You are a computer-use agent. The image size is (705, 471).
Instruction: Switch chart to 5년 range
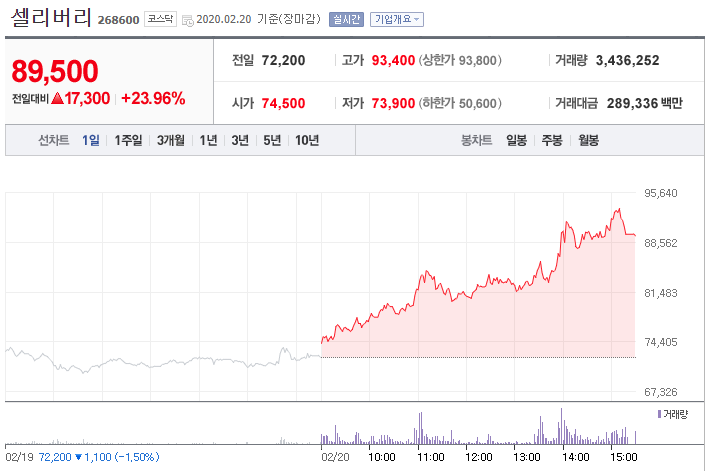272,140
